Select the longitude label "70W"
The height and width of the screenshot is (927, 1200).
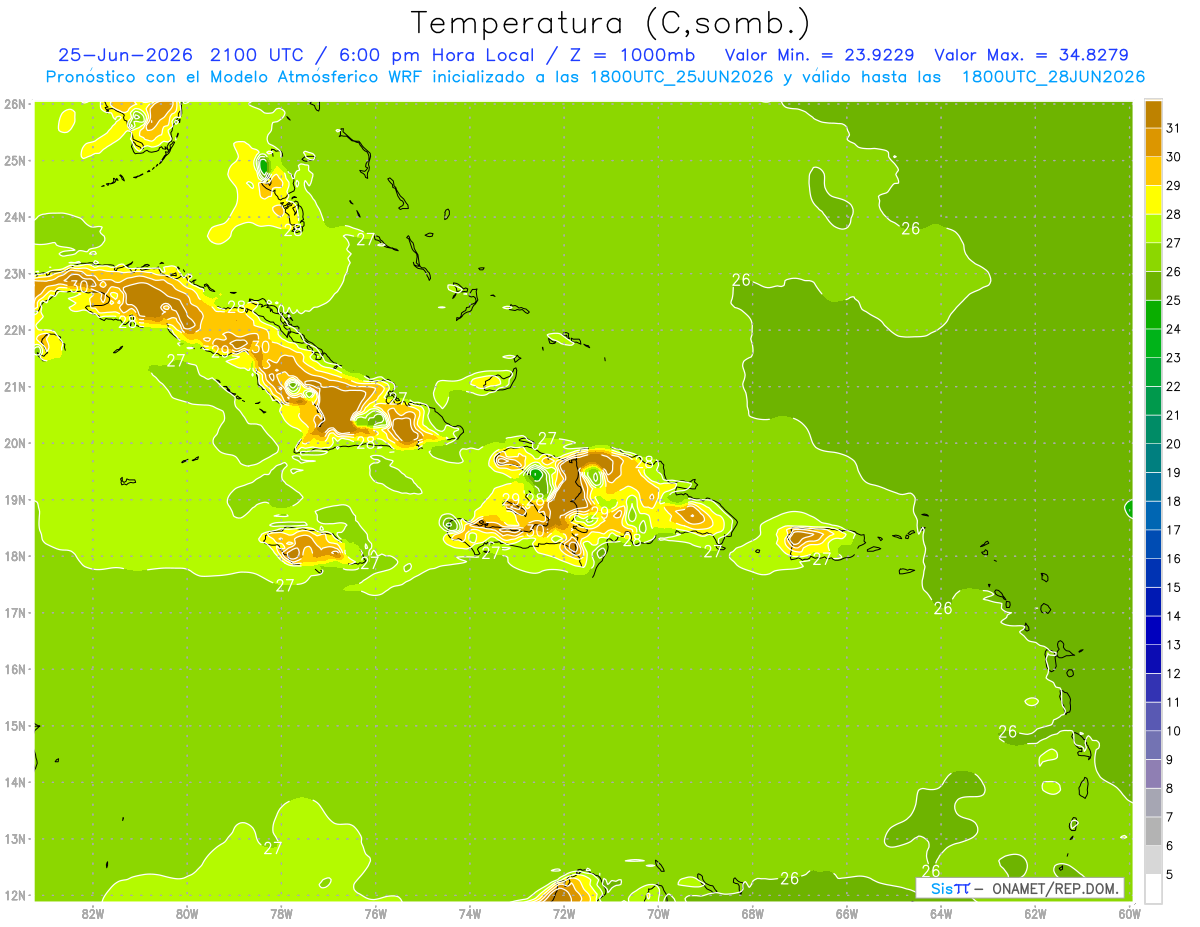point(658,913)
